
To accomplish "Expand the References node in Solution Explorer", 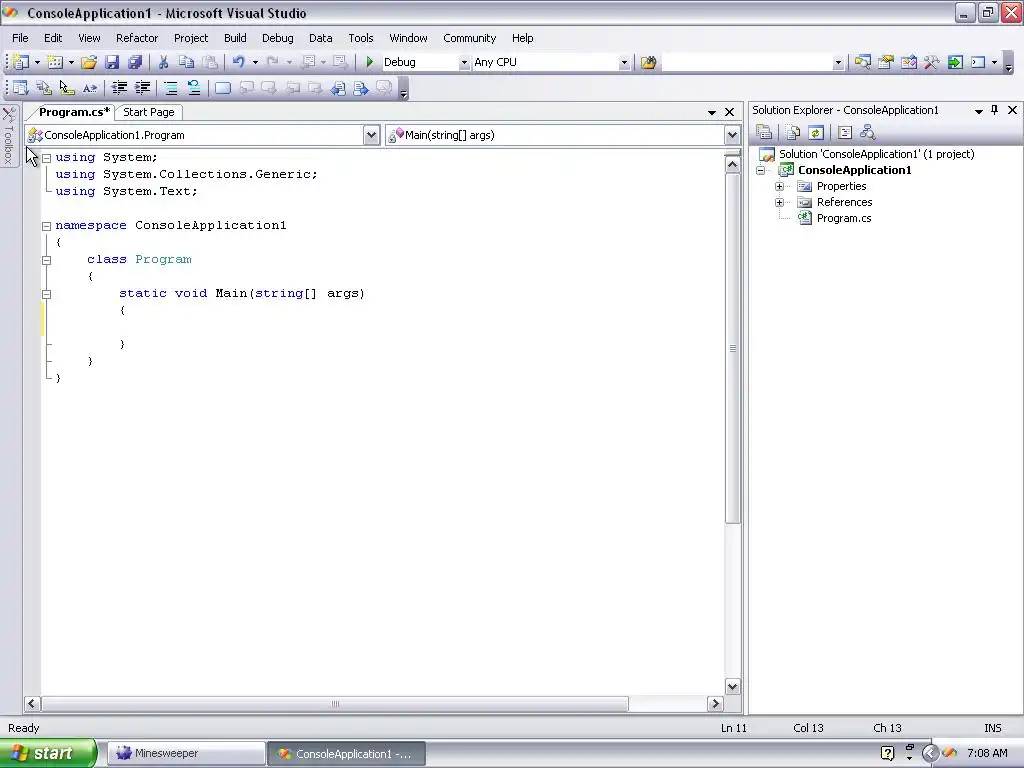I will [779, 202].
